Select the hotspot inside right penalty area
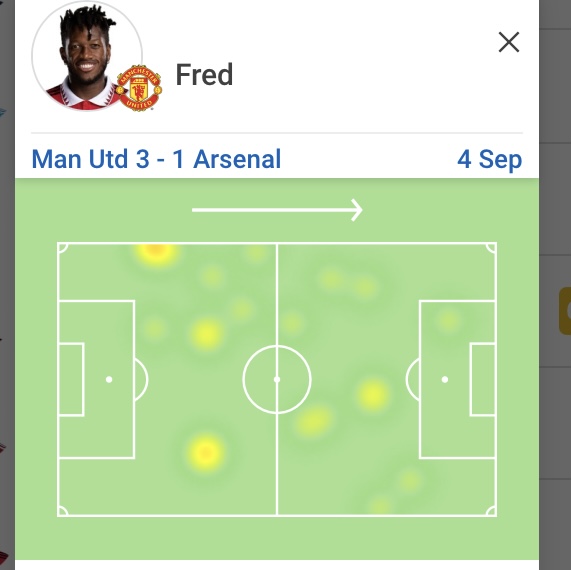This screenshot has height=570, width=571. click(x=449, y=321)
